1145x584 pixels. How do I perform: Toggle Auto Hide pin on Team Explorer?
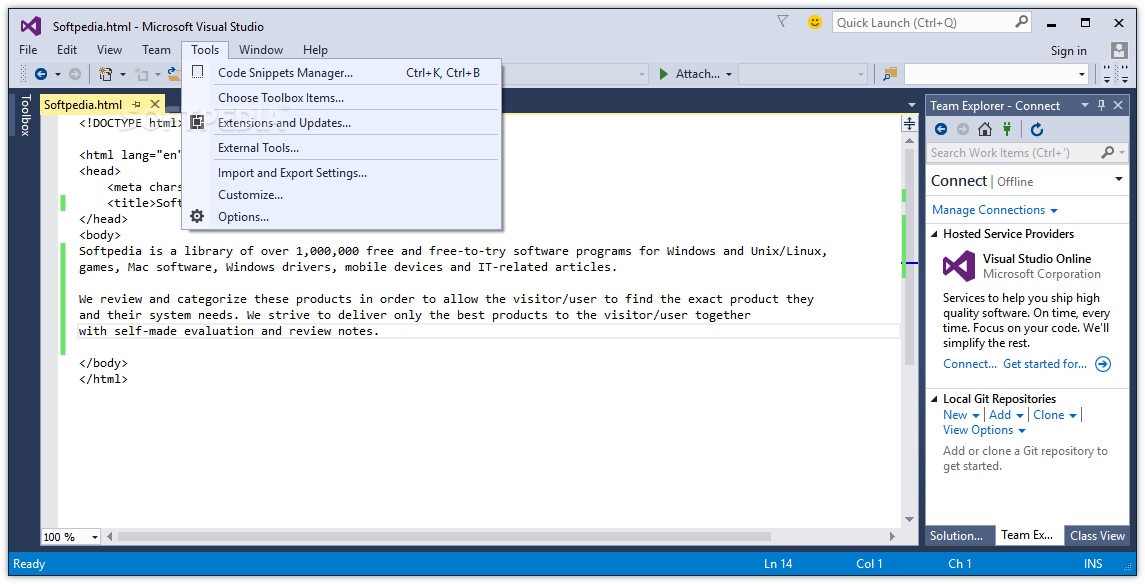(1101, 105)
